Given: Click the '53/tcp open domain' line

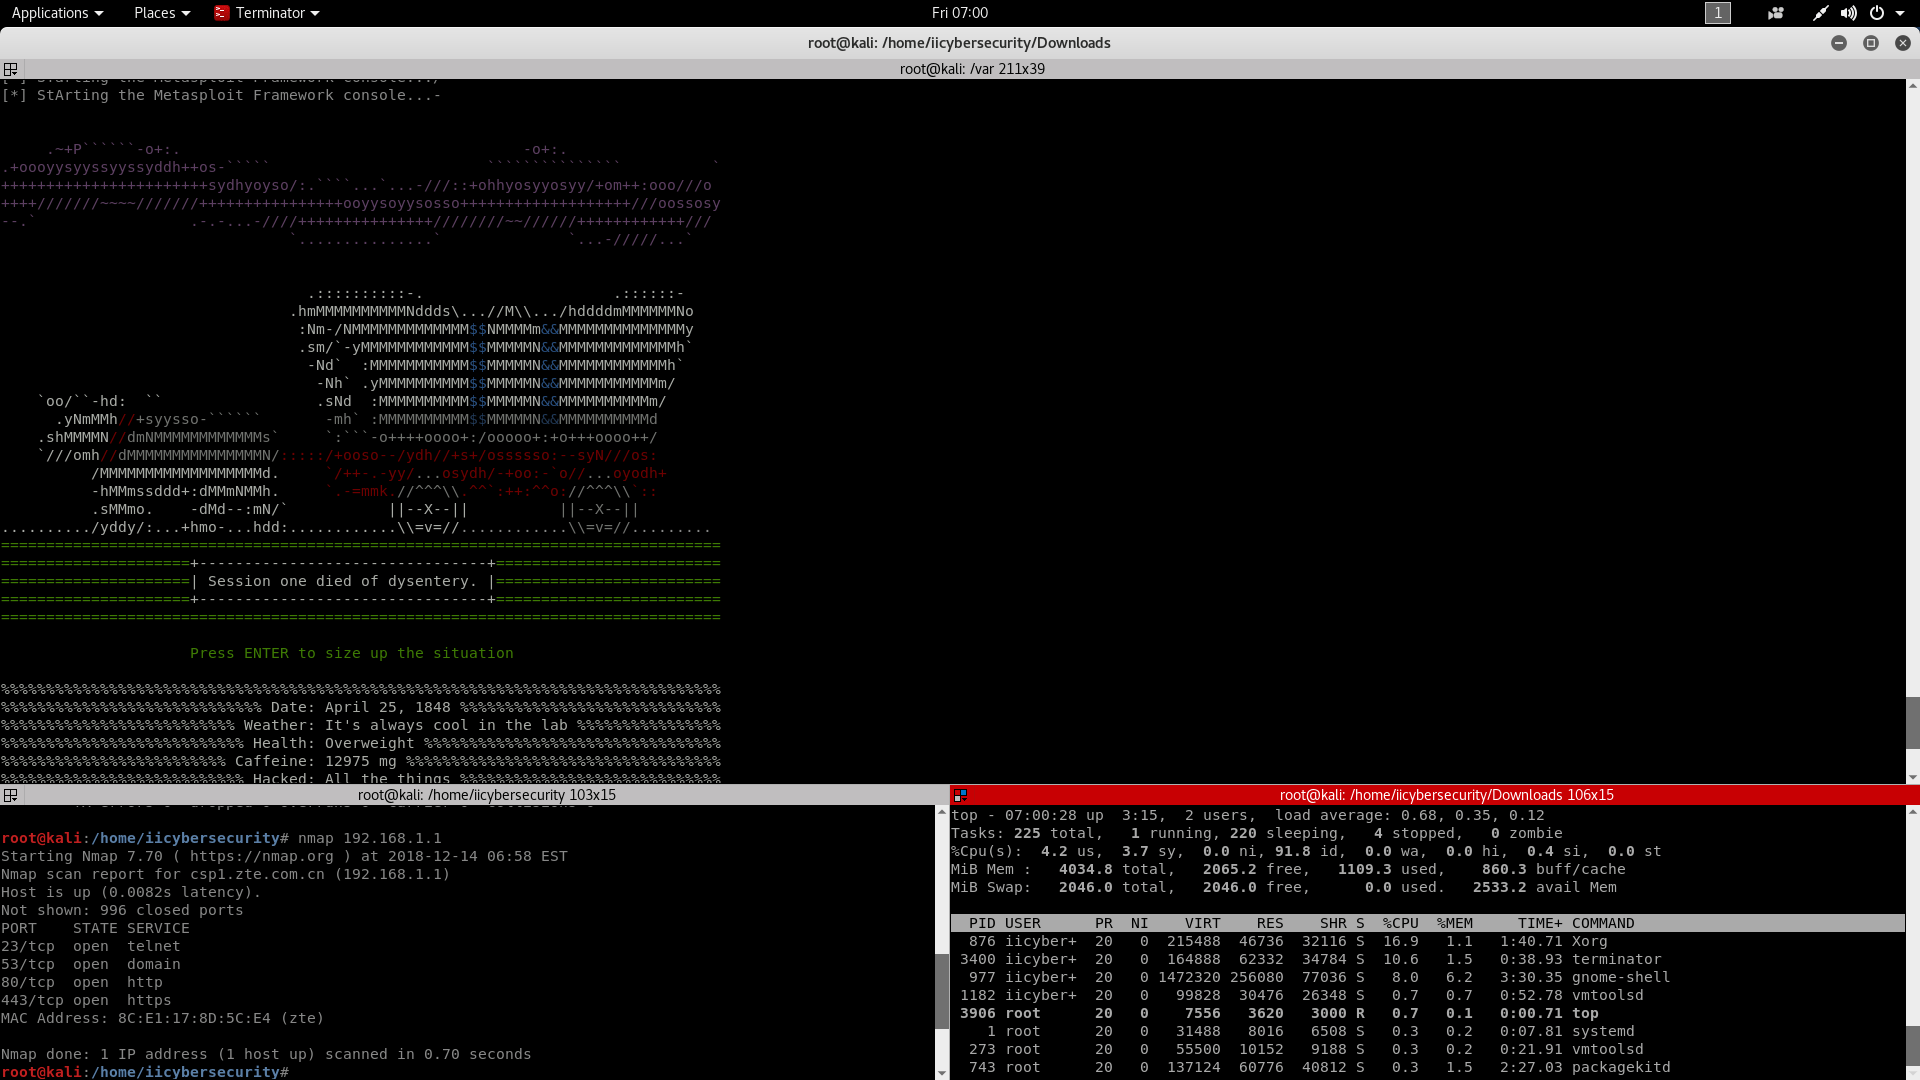Looking at the screenshot, I should click(91, 964).
